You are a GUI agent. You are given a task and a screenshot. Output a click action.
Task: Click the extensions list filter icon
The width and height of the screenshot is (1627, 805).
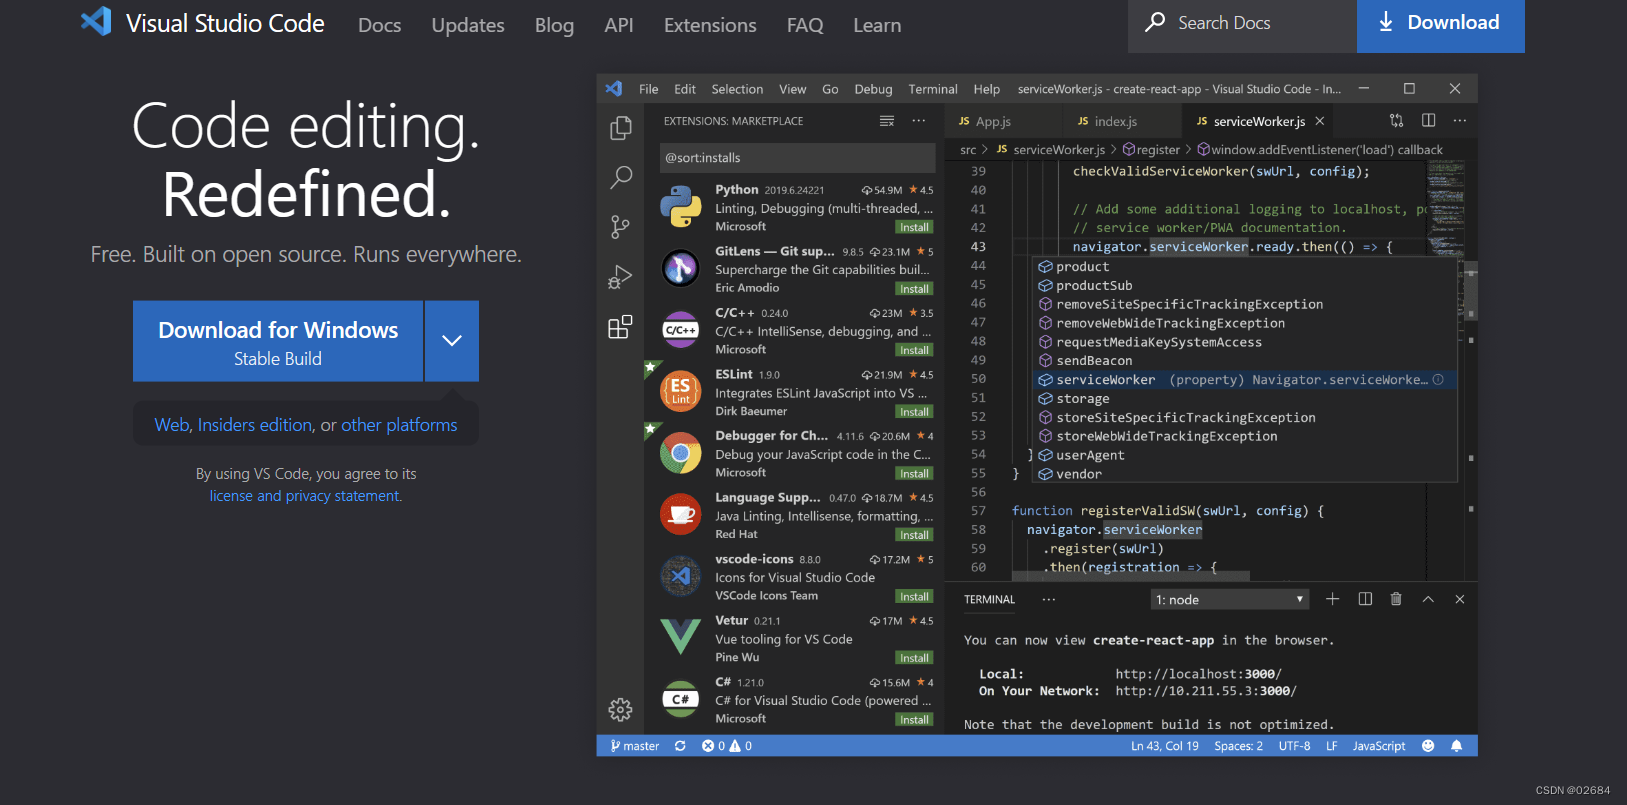pyautogui.click(x=887, y=121)
